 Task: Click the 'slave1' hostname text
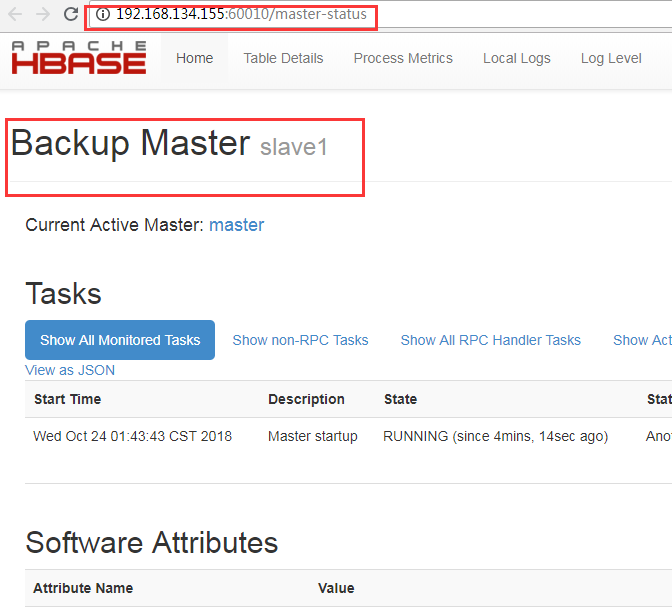294,147
